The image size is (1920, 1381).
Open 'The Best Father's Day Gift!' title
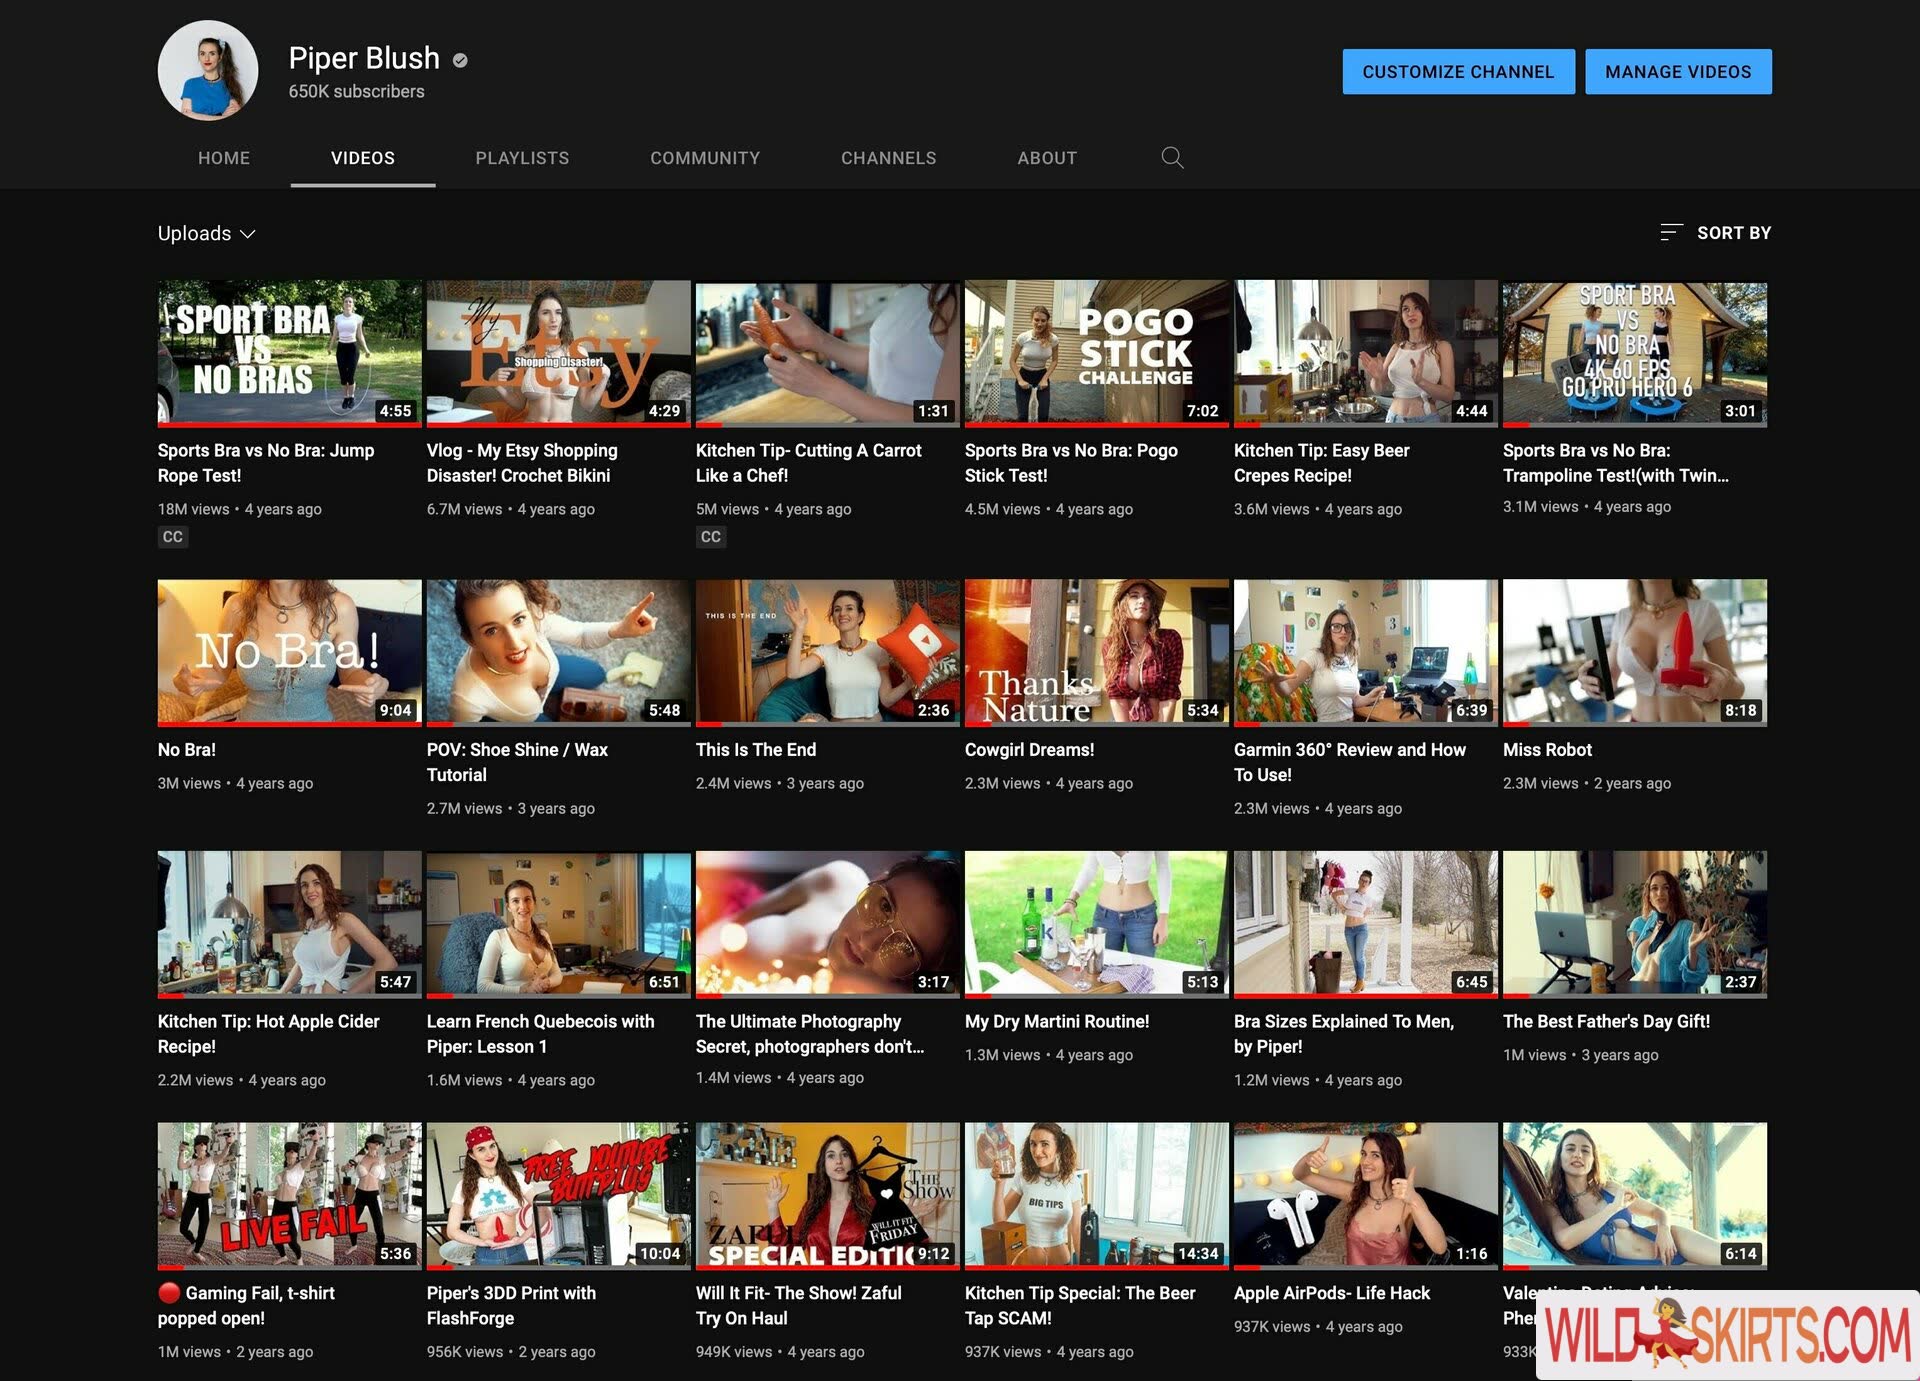coord(1606,1022)
